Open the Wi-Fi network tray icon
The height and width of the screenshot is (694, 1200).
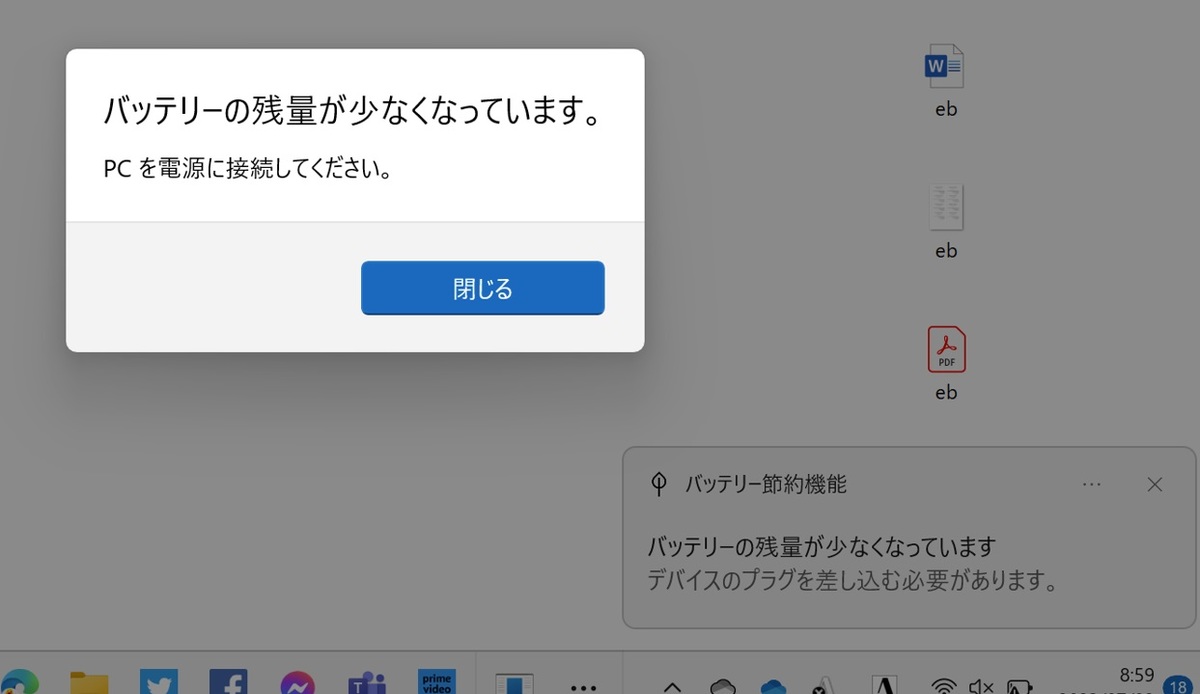tap(943, 686)
